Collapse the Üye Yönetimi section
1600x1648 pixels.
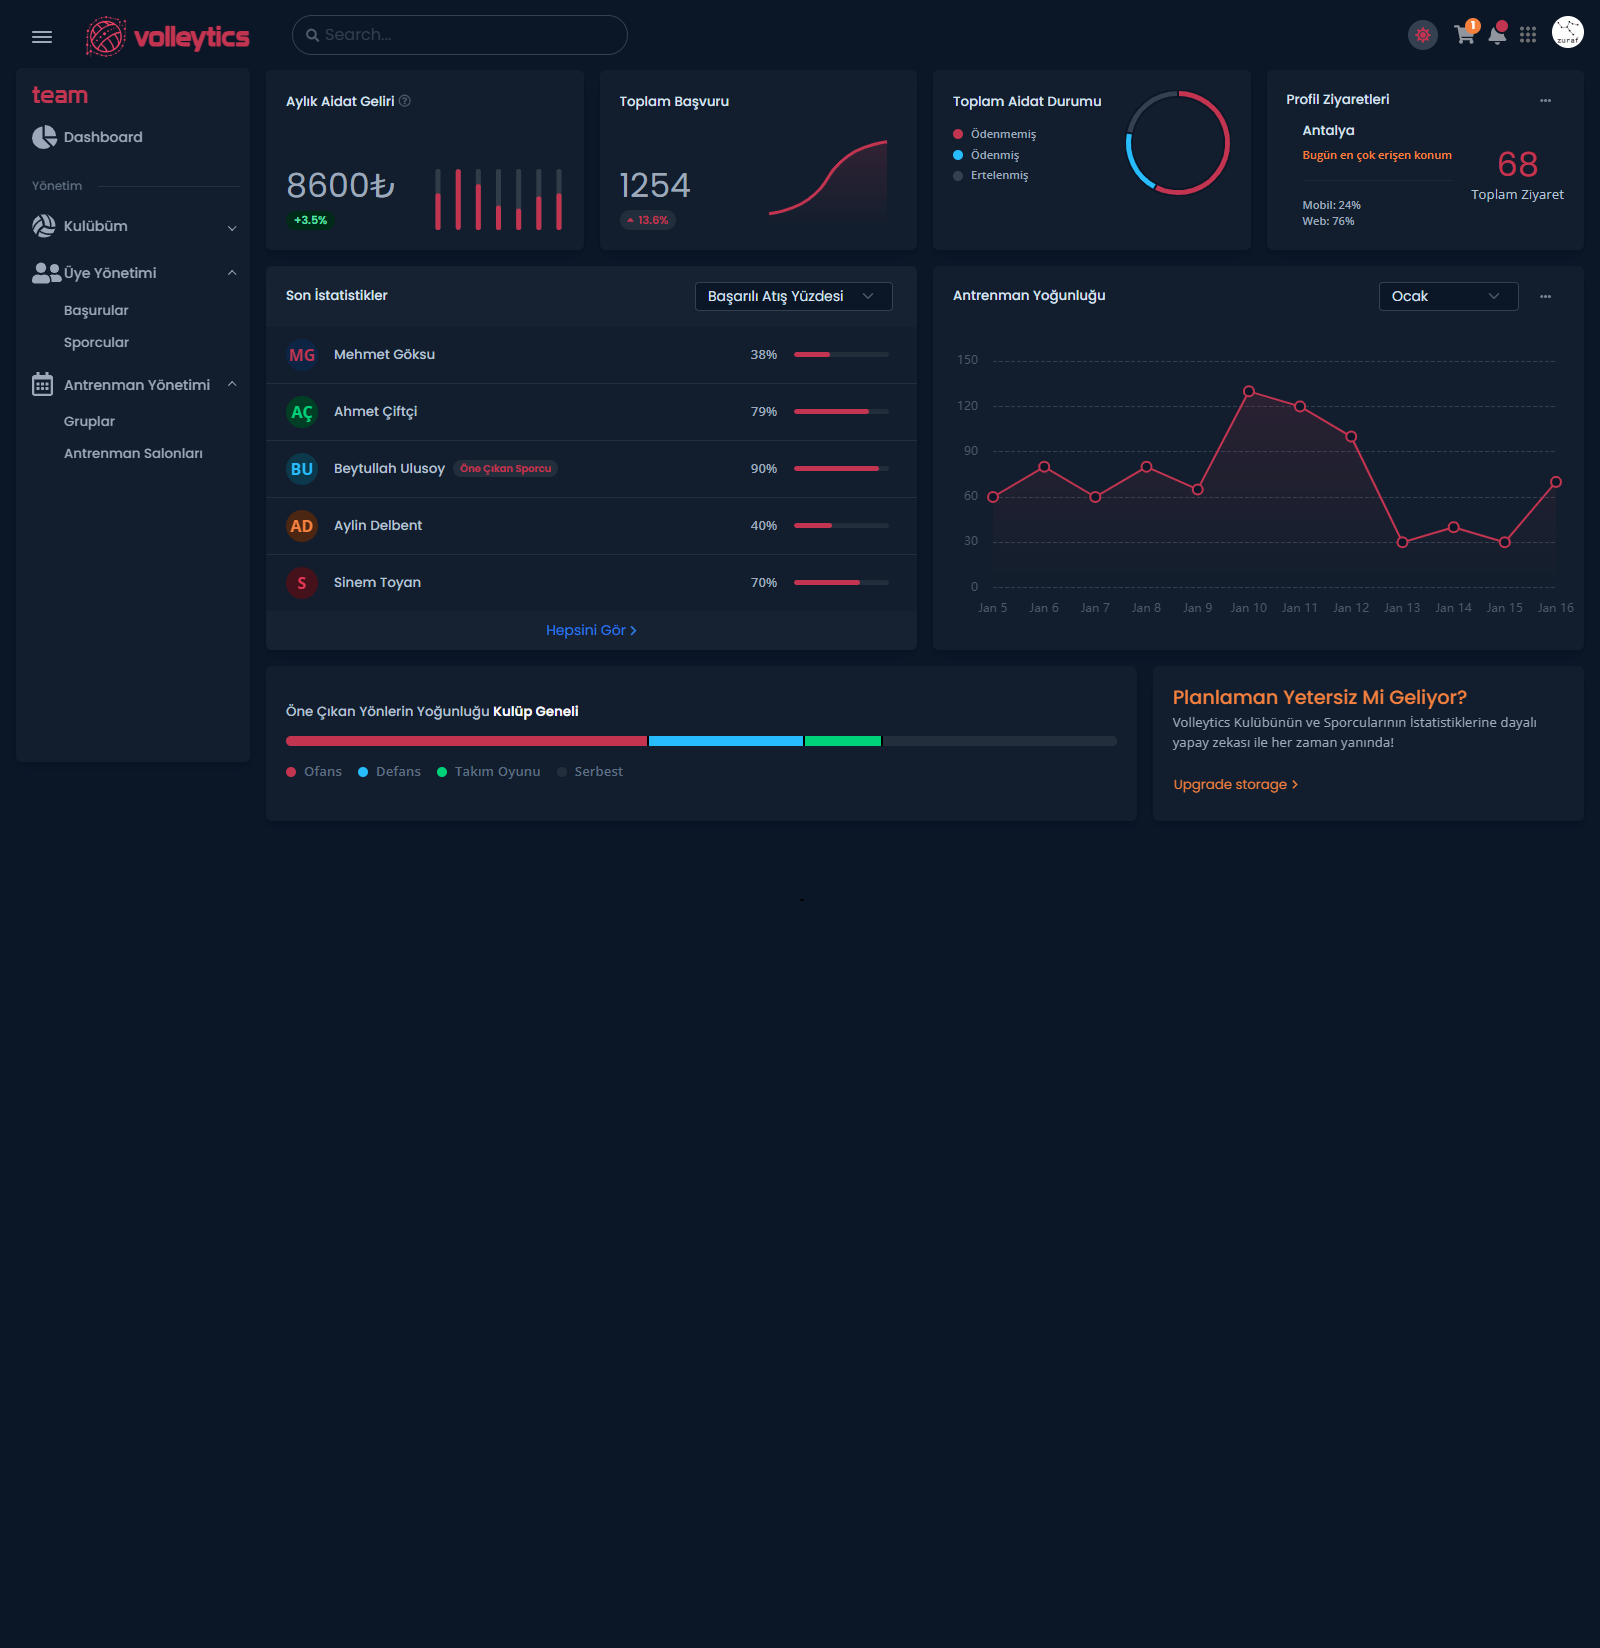[x=111, y=272]
